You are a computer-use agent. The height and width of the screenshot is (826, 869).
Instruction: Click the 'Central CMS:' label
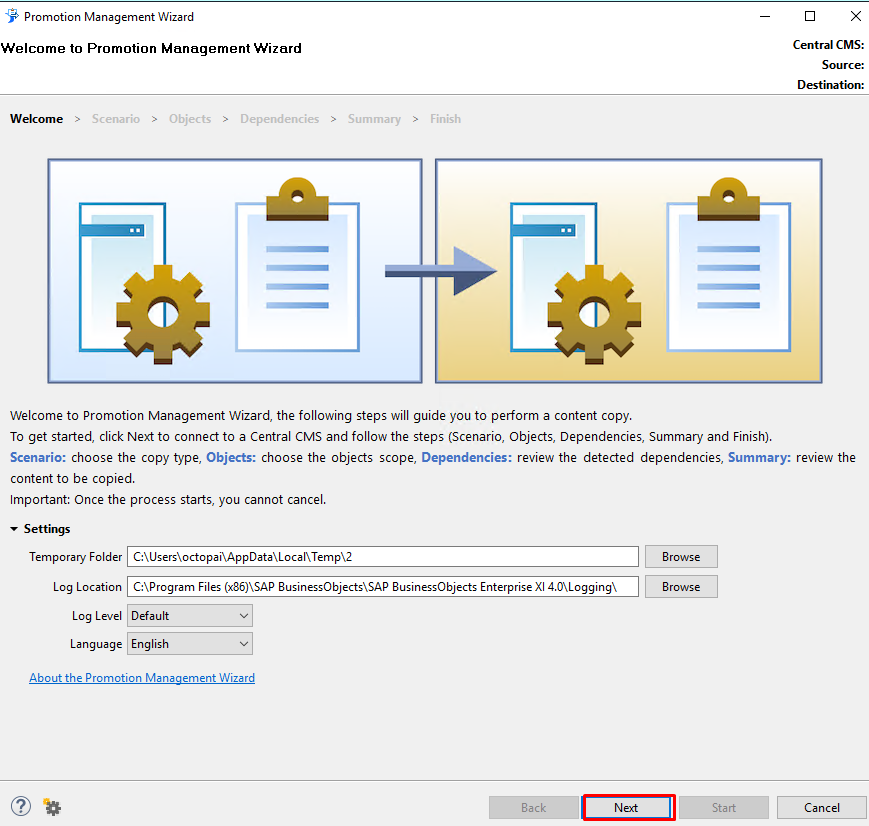(828, 45)
